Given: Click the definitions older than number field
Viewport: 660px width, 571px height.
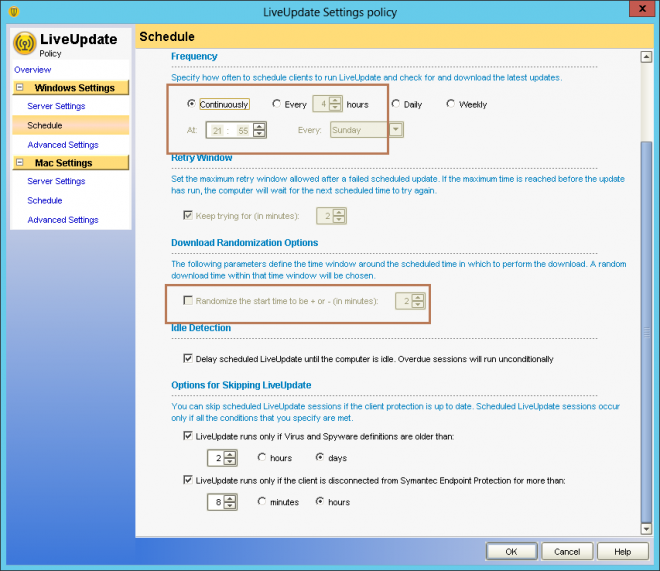Looking at the screenshot, I should [216, 458].
